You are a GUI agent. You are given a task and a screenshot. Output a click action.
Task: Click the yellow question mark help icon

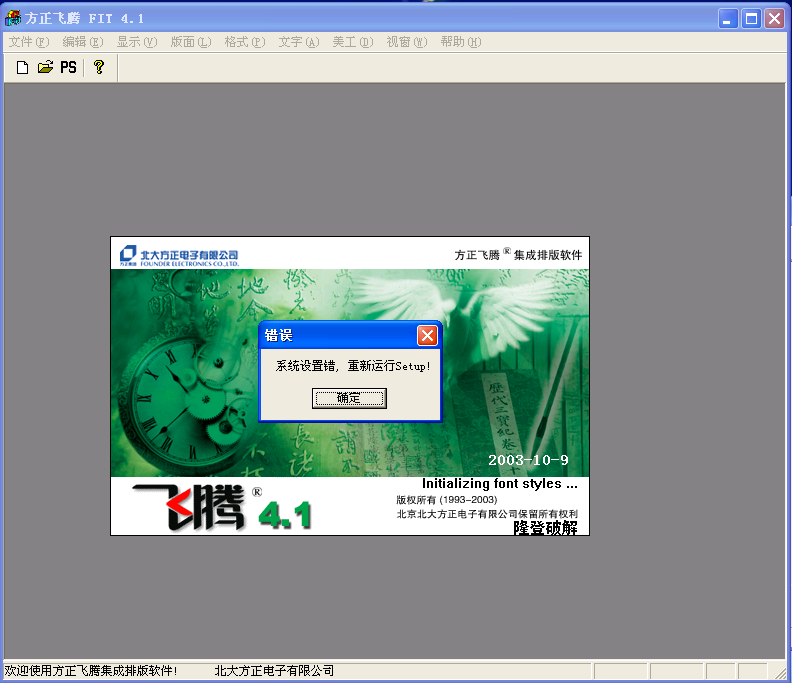tap(99, 67)
